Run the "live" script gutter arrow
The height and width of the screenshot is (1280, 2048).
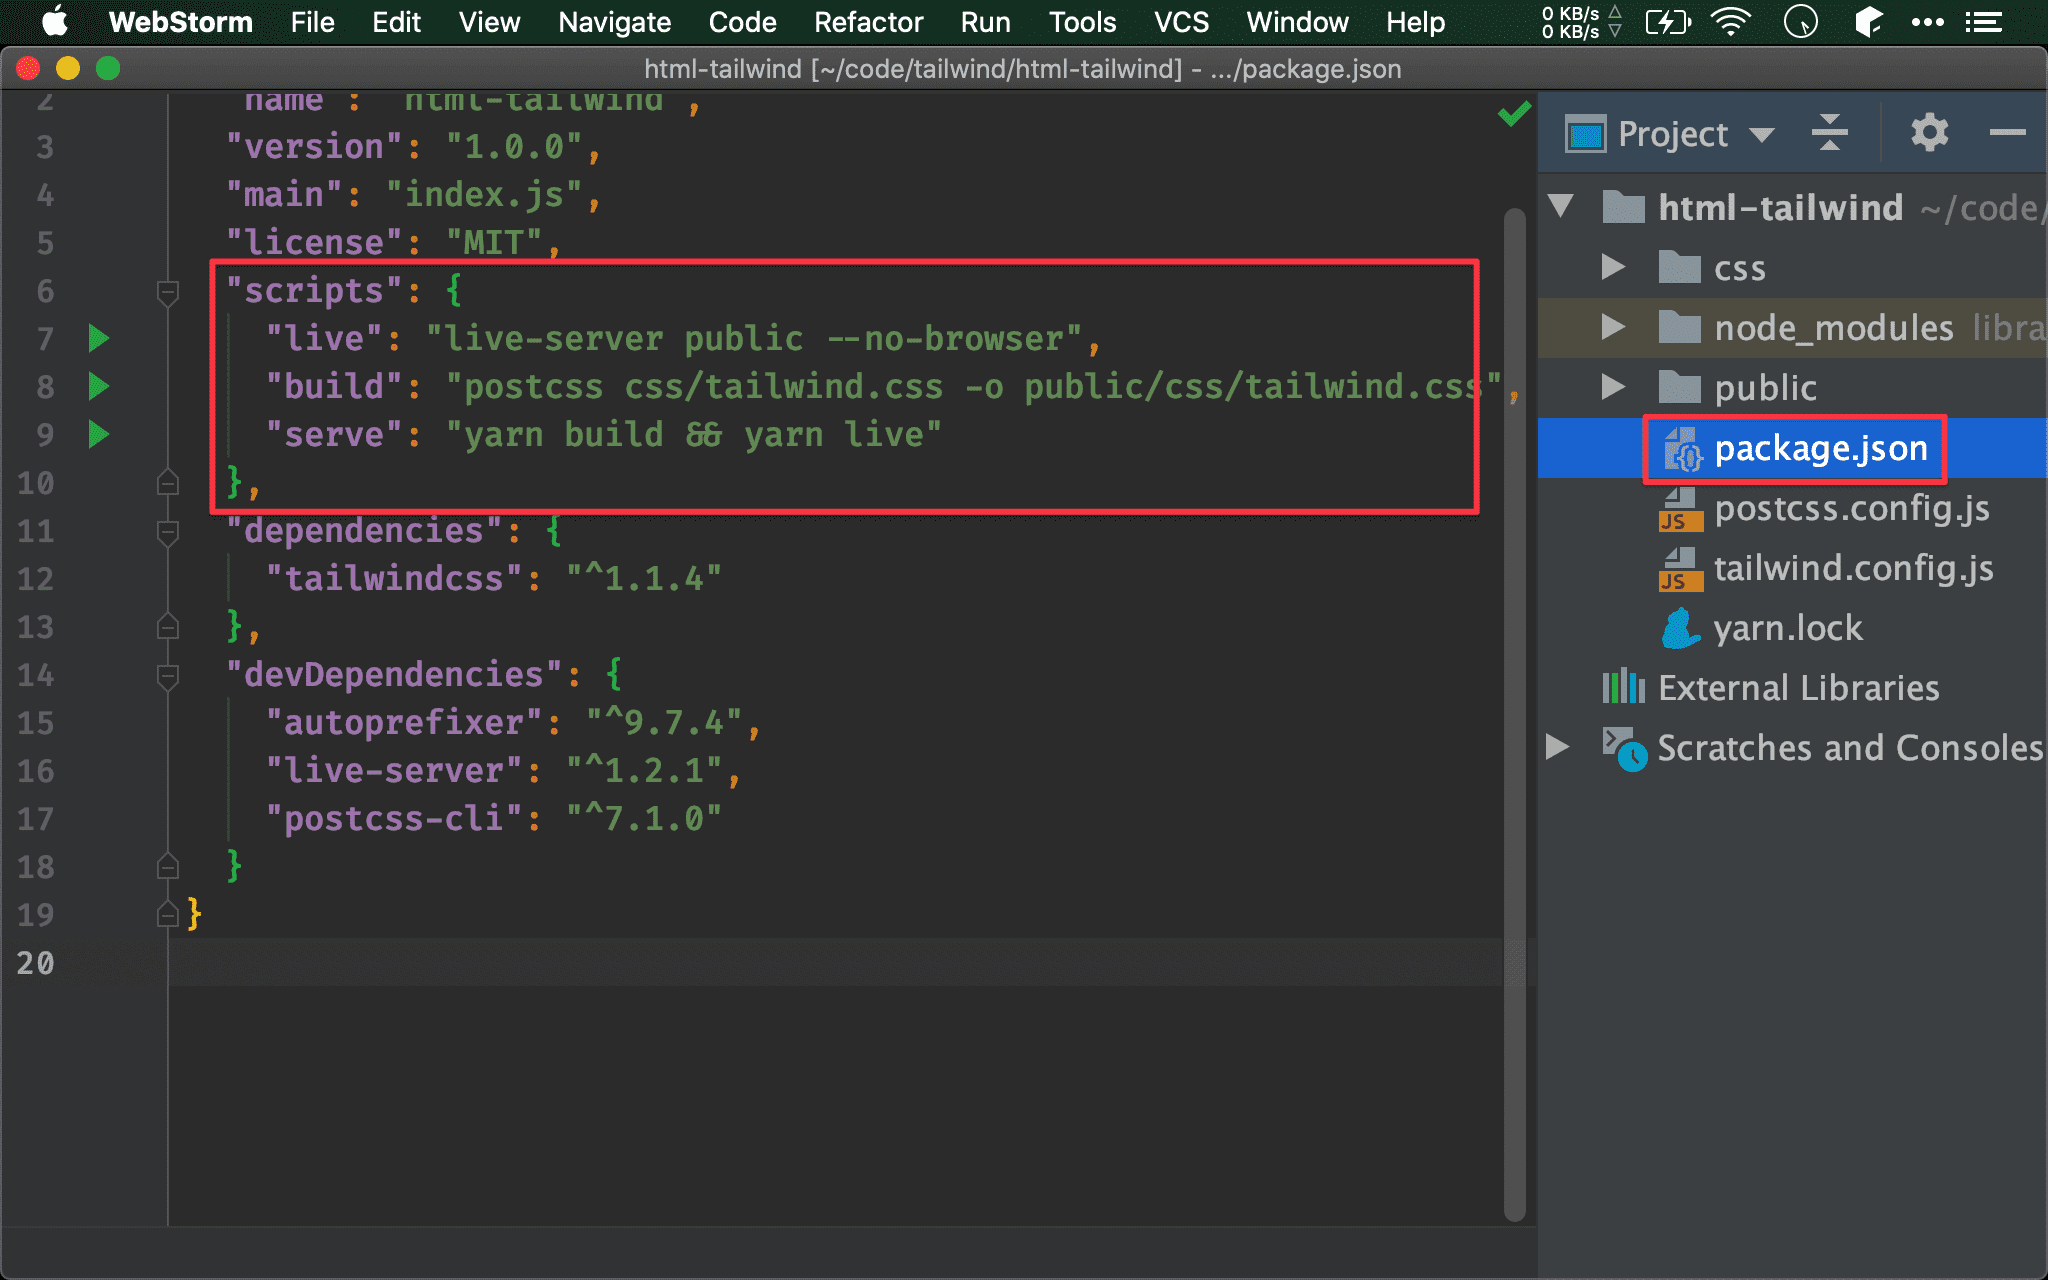point(98,338)
